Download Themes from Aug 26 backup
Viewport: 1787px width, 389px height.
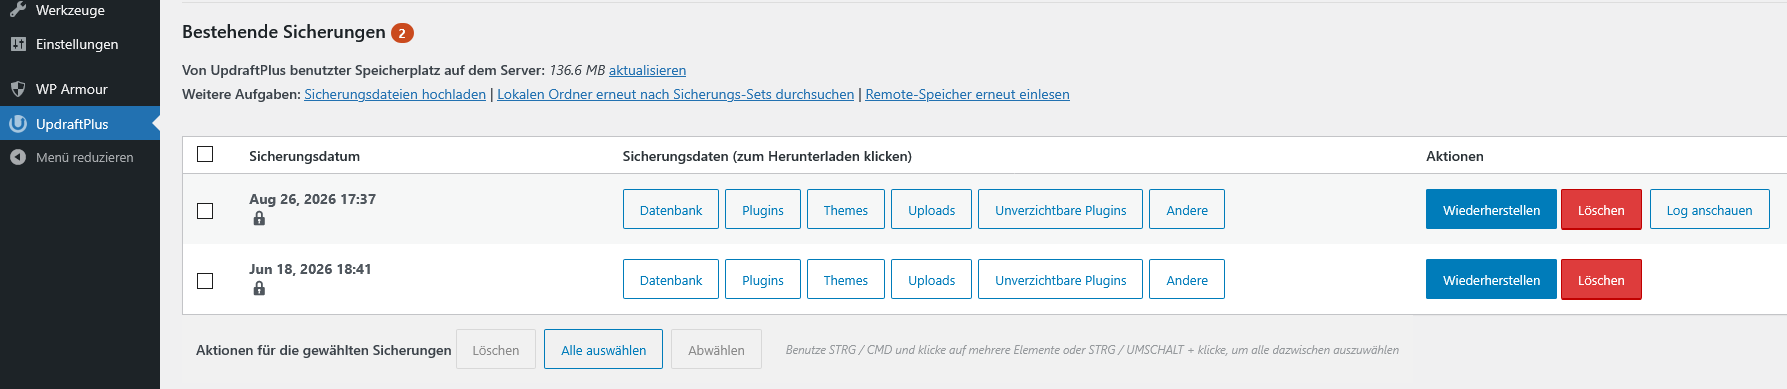tap(846, 210)
